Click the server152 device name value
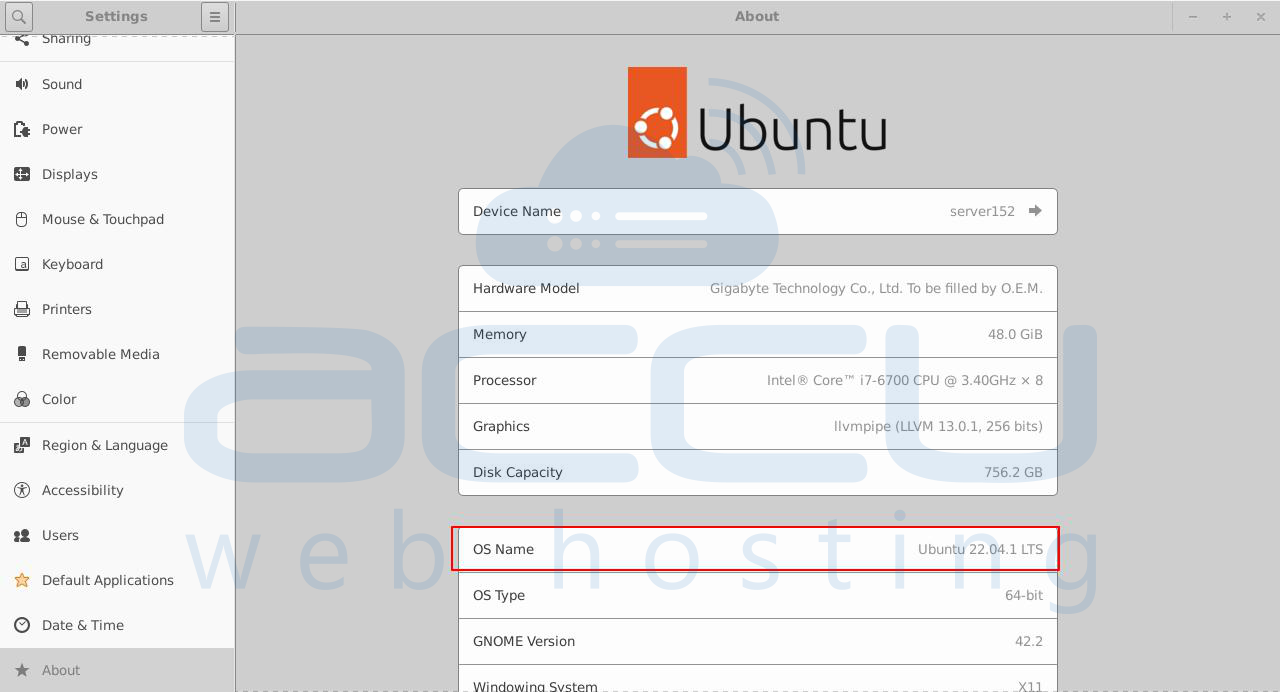Image resolution: width=1280 pixels, height=692 pixels. coord(982,211)
